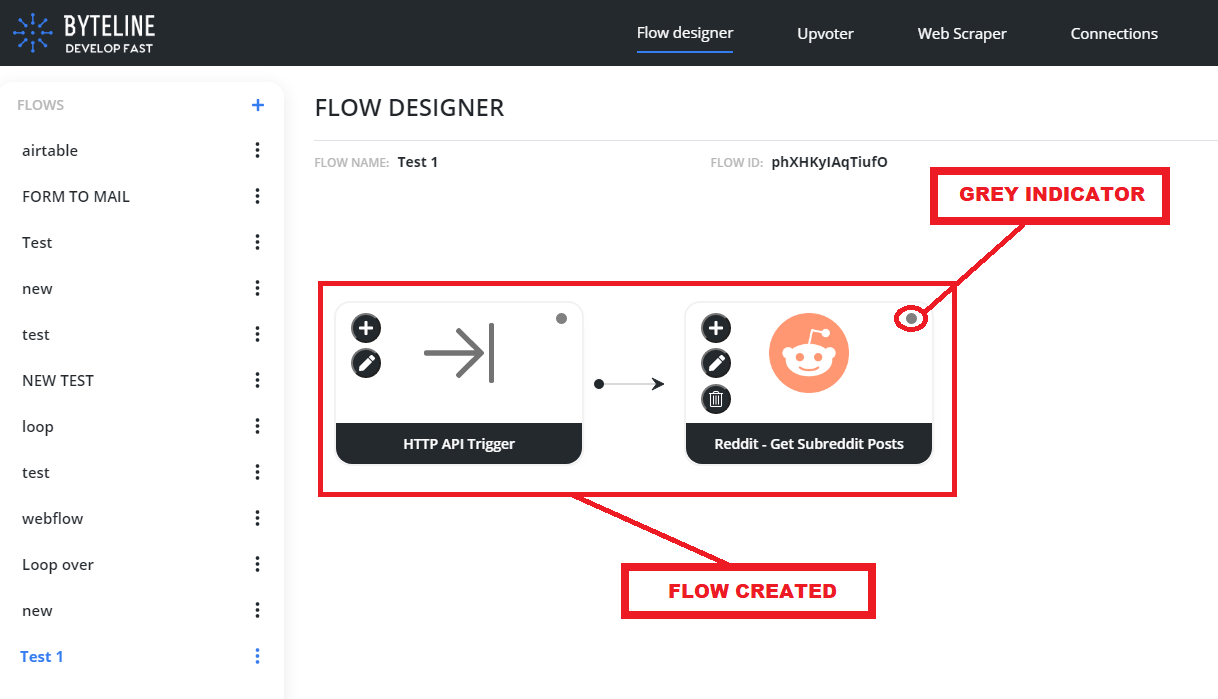Click the Byteline logo icon
The image size is (1218, 699).
pyautogui.click(x=32, y=33)
